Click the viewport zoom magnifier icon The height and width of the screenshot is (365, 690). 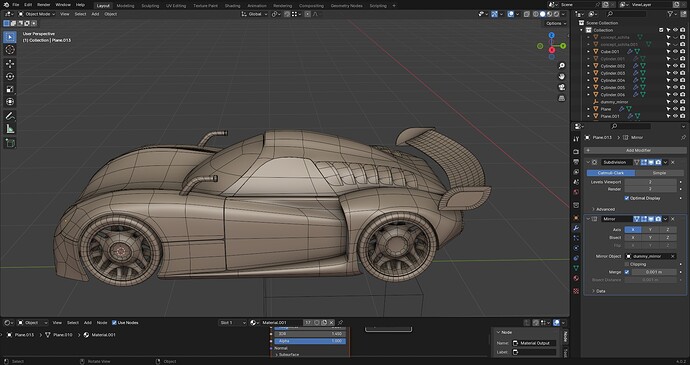point(562,66)
